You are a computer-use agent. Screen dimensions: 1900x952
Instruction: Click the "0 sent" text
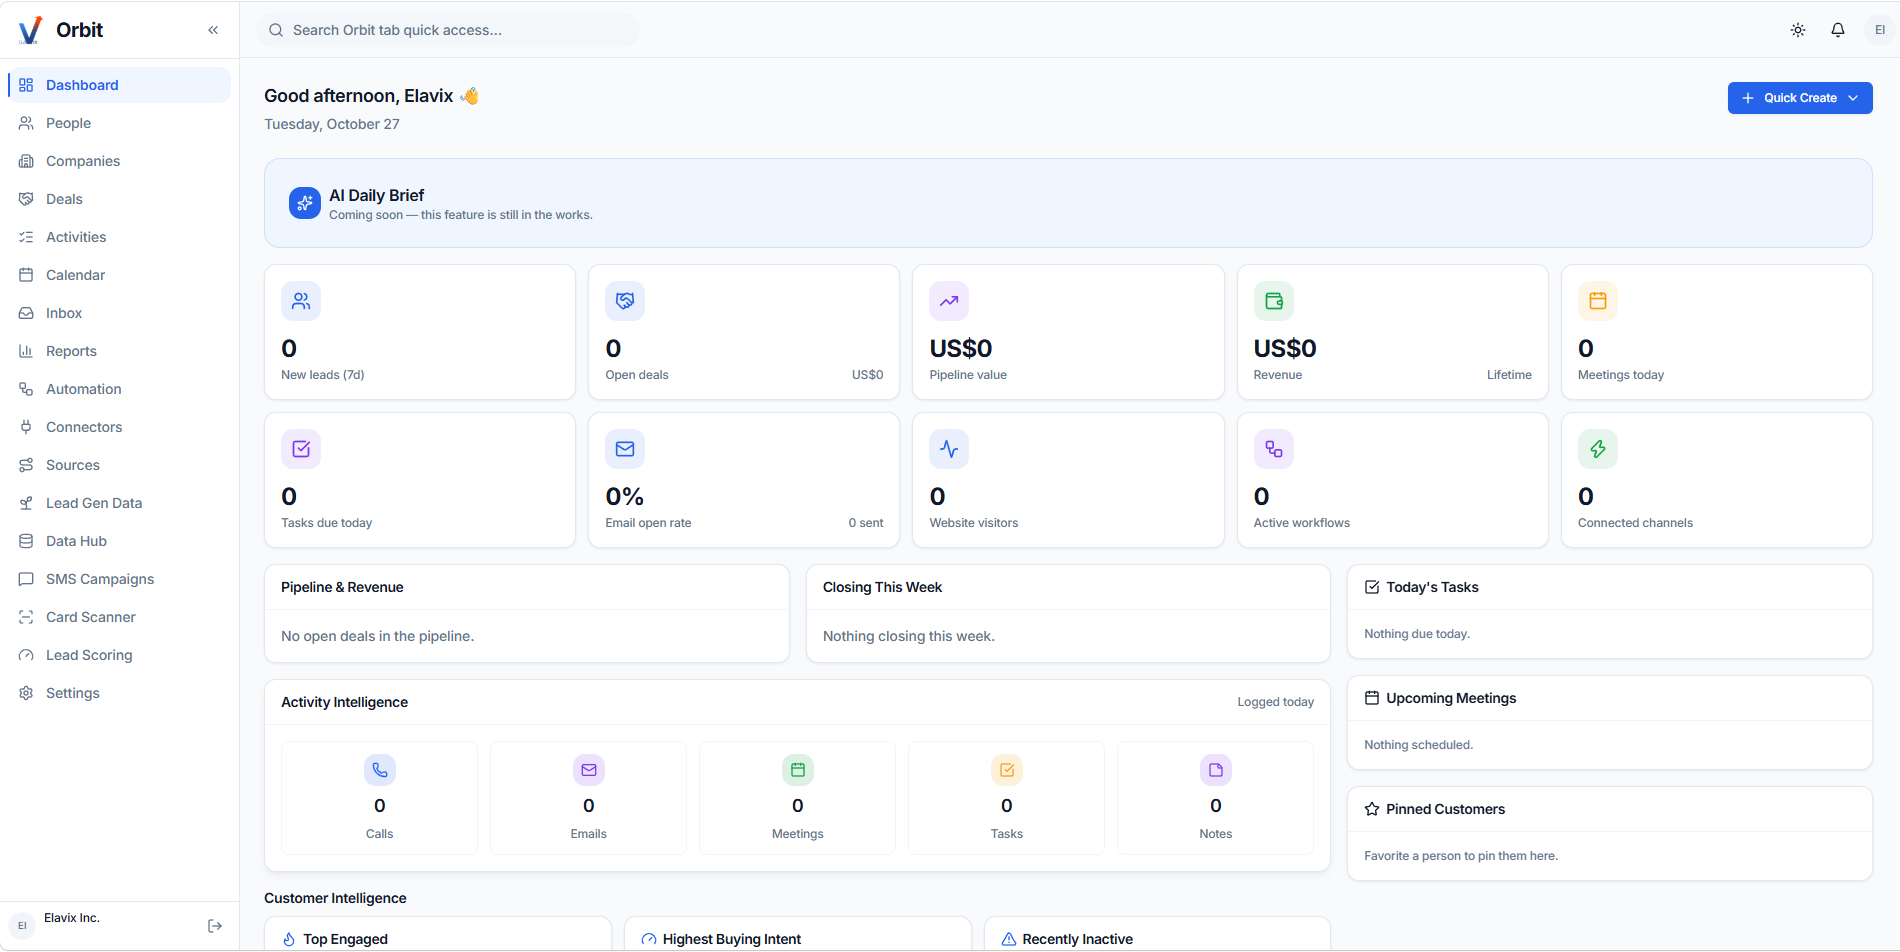[x=866, y=523]
